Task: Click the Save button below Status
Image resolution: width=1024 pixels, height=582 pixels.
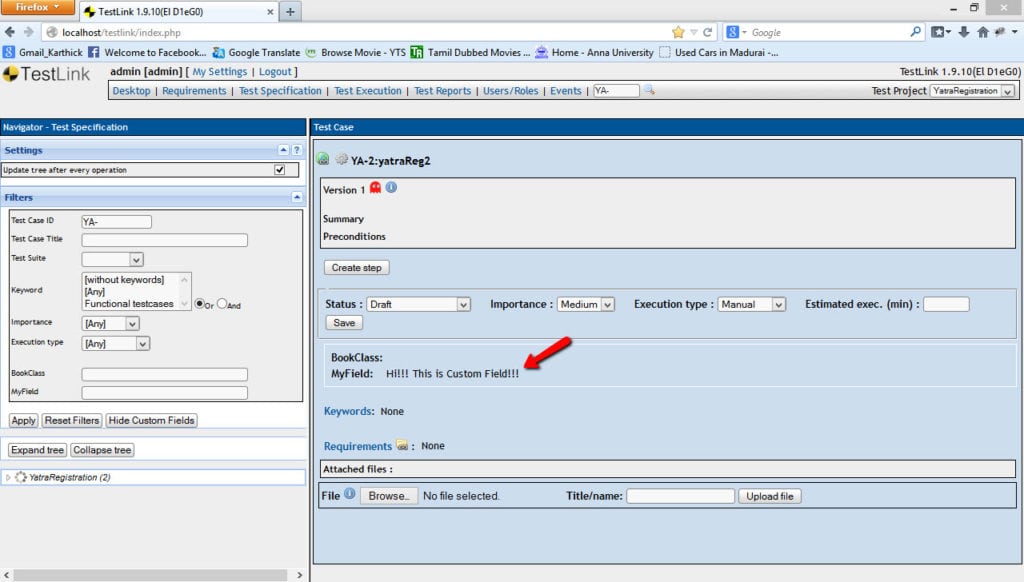Action: (x=344, y=323)
